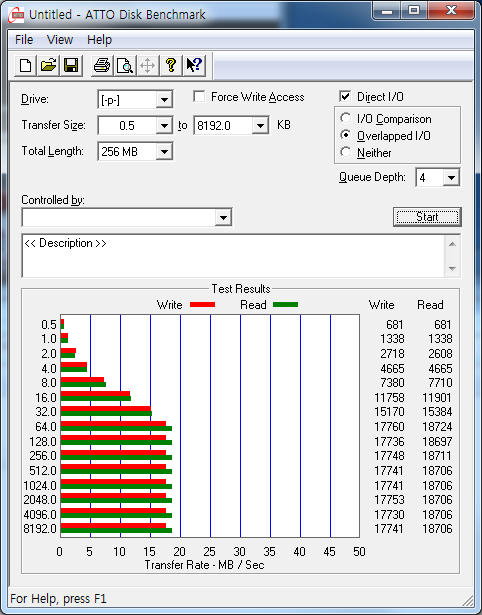Screen dimensions: 482x615
Task: Open the Help menu
Action: click(x=99, y=40)
